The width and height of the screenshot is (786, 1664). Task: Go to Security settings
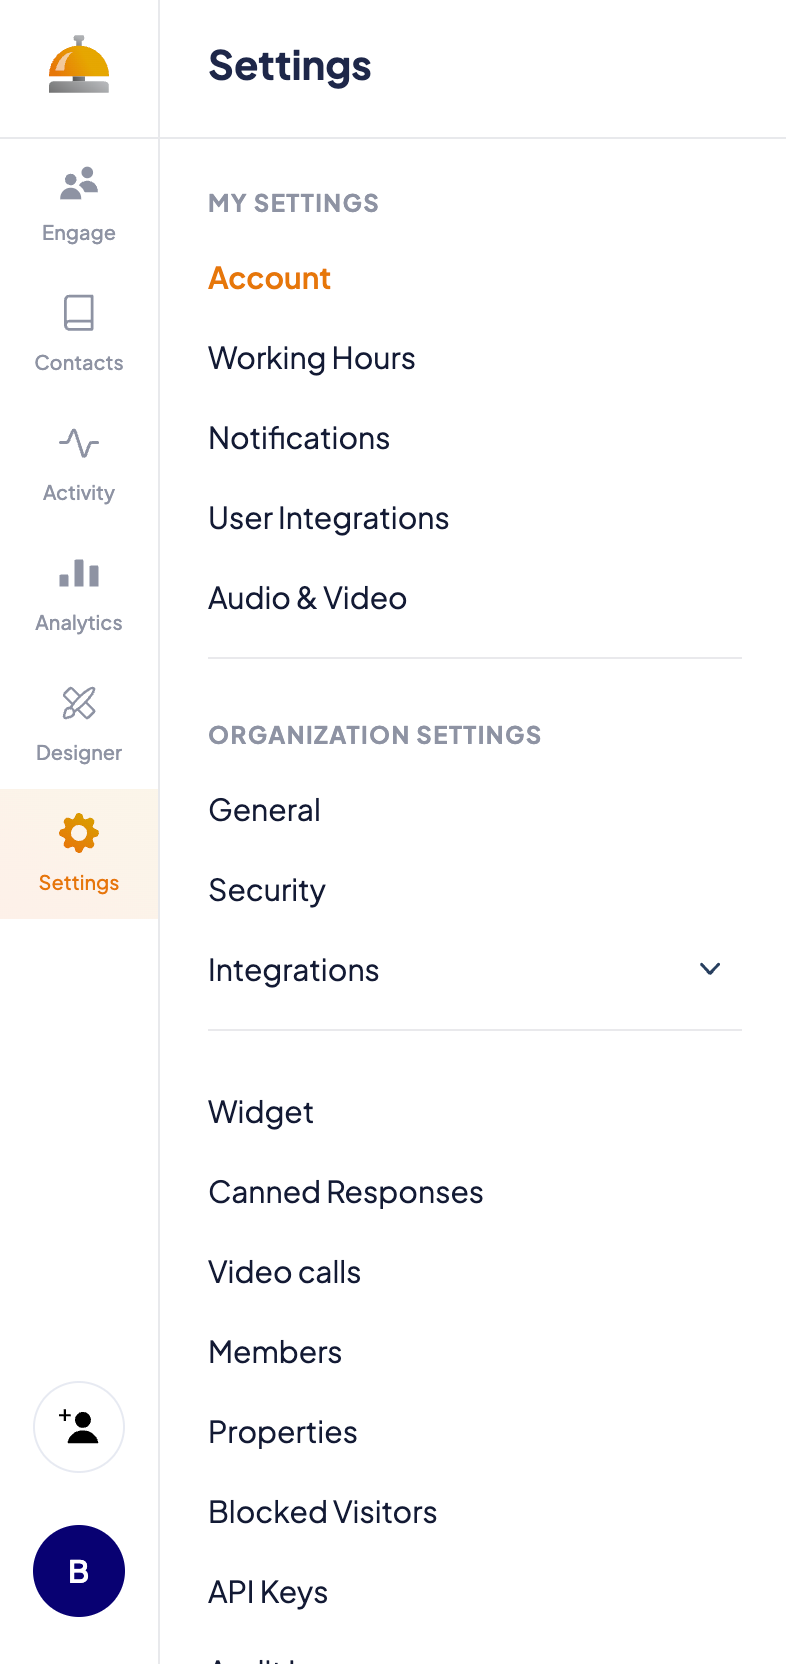266,889
